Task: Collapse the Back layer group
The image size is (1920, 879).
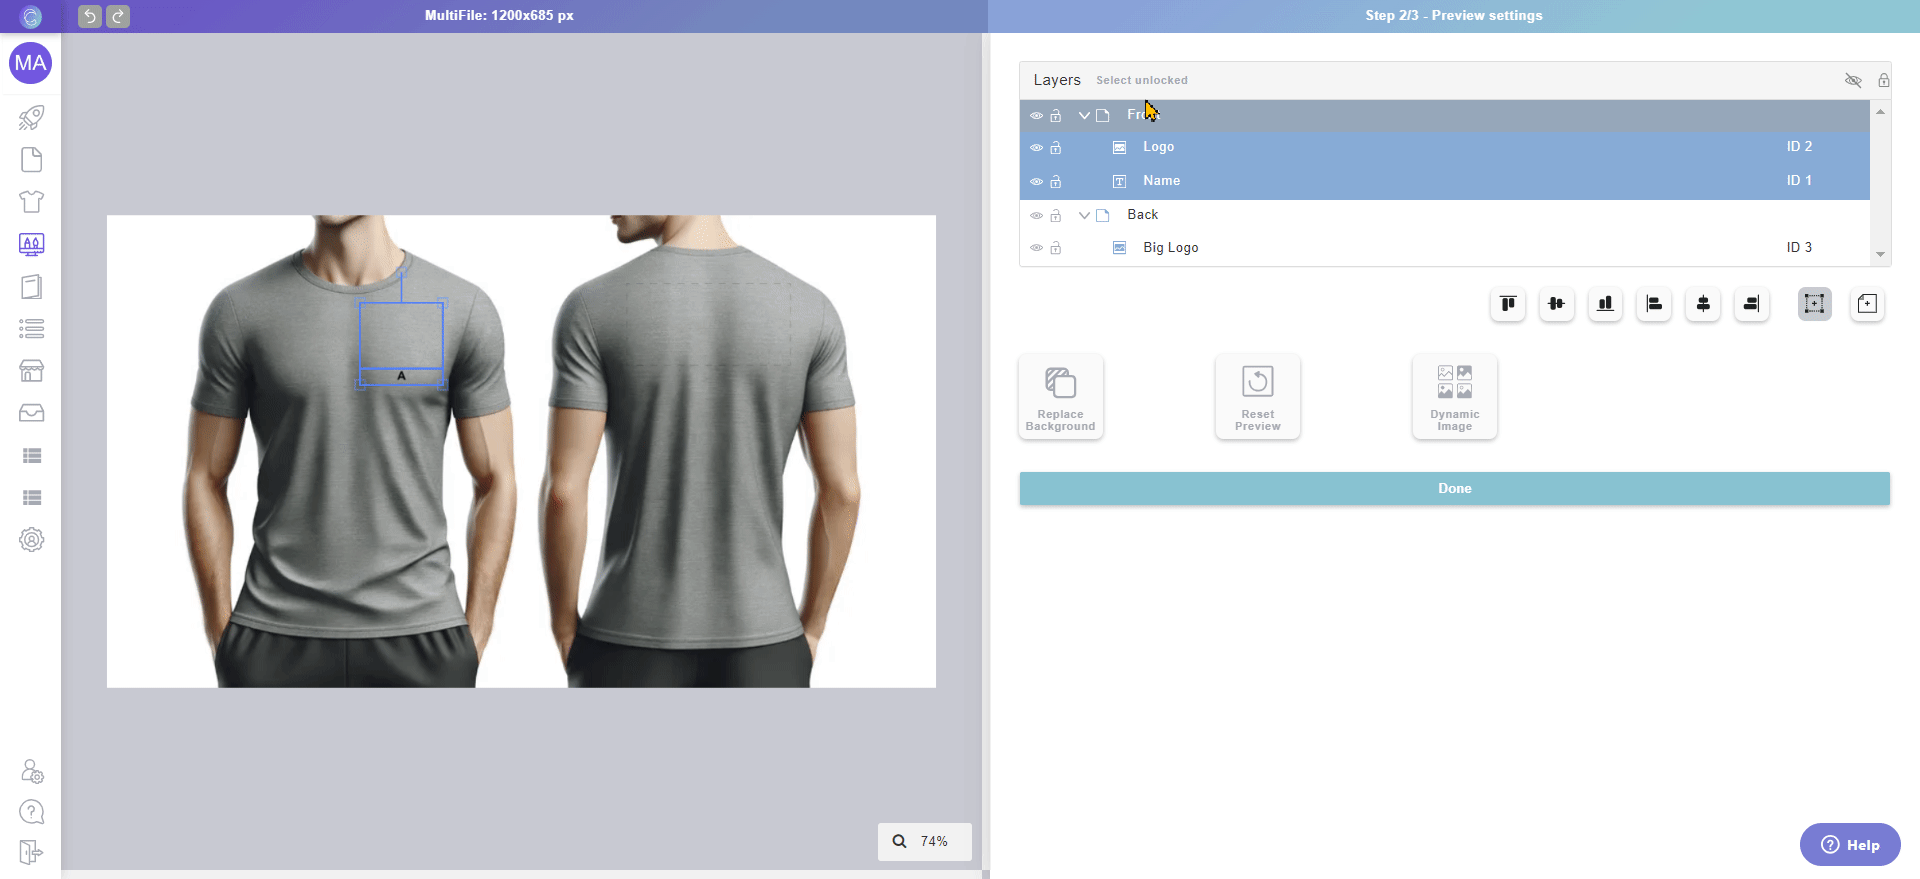Action: [x=1084, y=216]
